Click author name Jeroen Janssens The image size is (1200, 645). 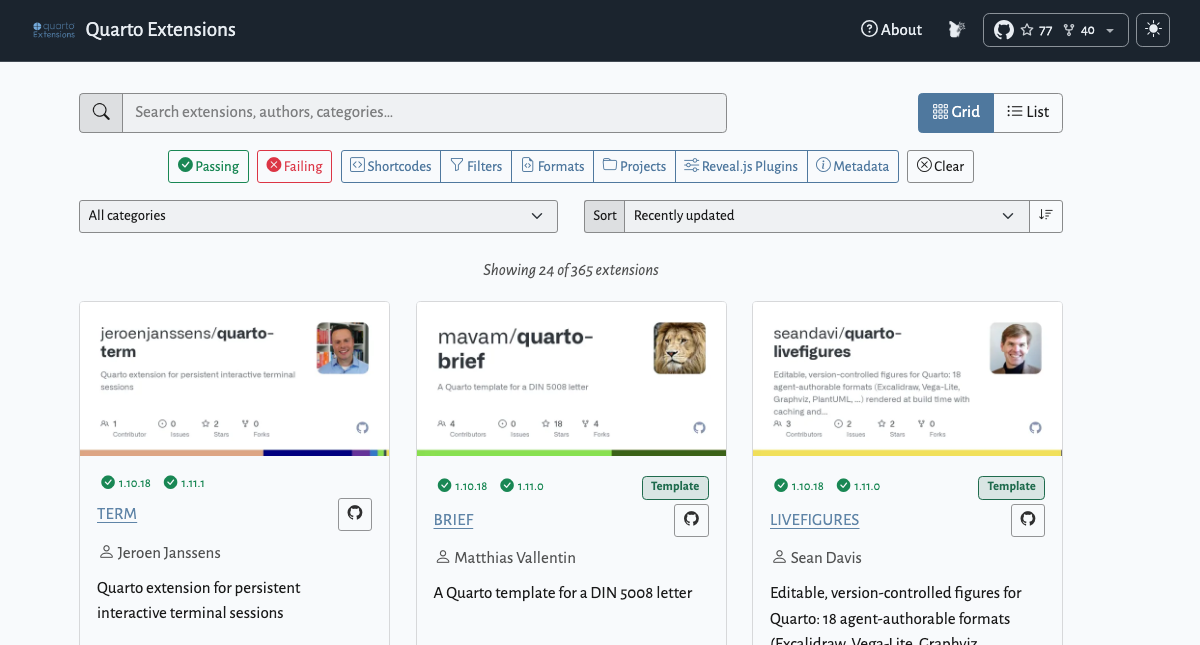[169, 553]
